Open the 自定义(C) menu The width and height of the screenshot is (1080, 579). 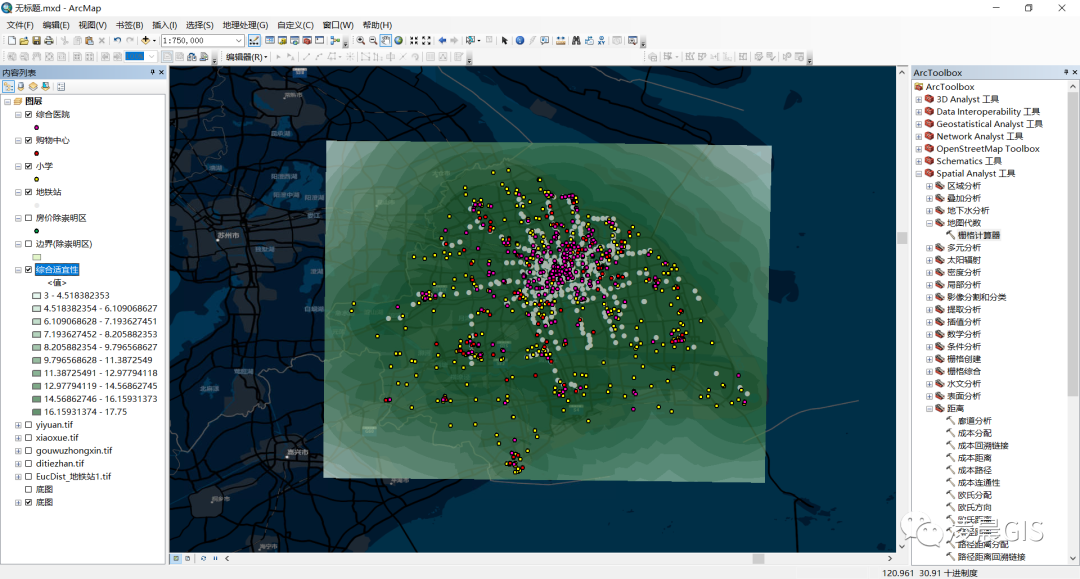295,25
